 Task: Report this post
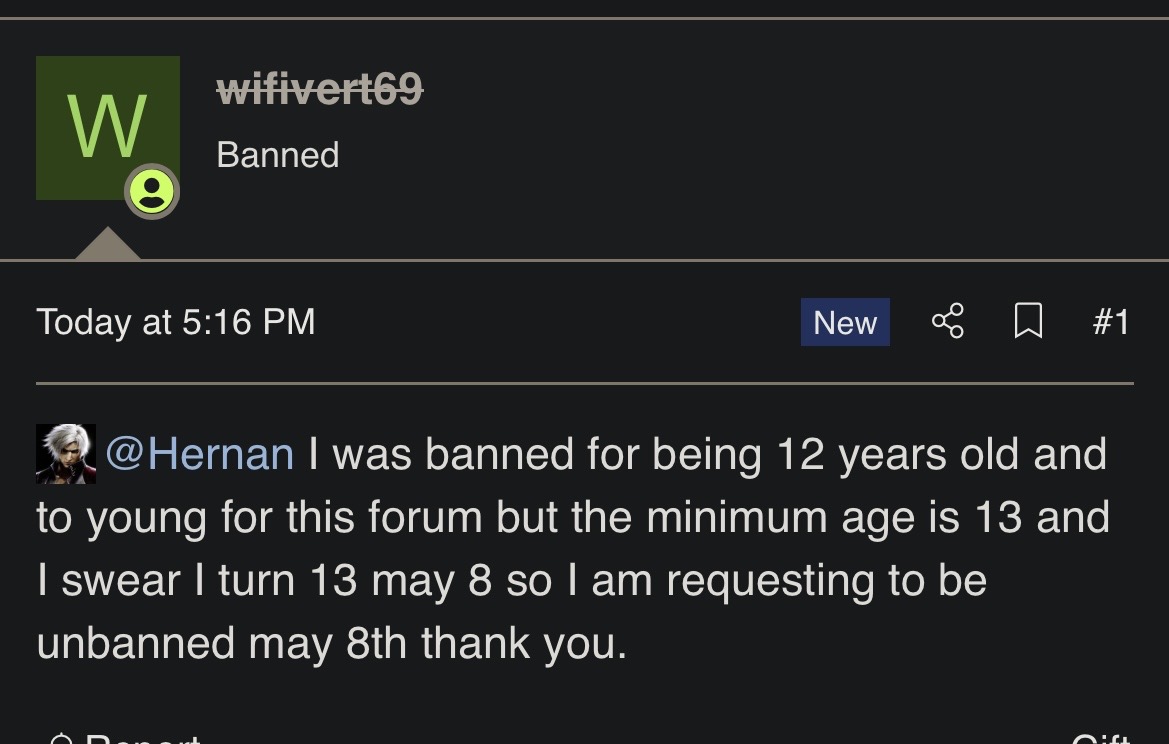[x=140, y=741]
